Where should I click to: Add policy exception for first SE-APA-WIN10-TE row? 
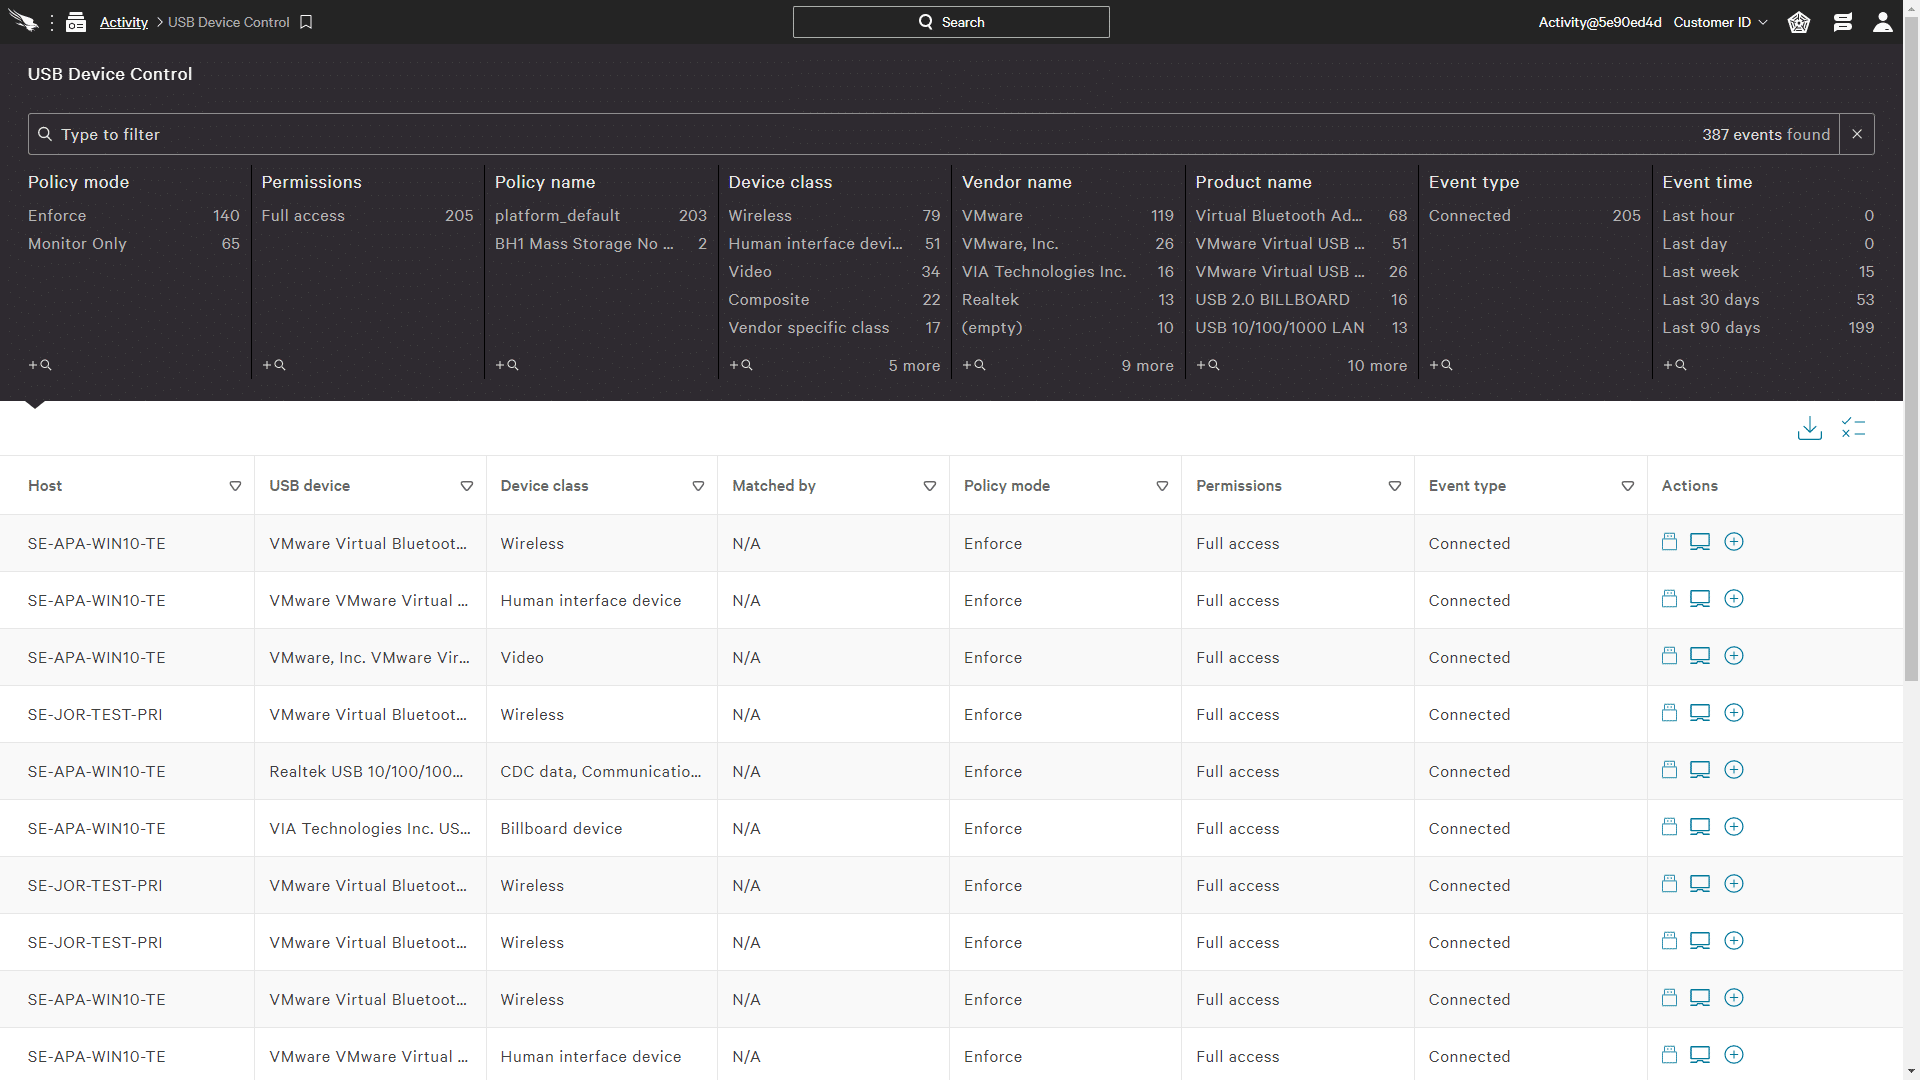[x=1669, y=542]
